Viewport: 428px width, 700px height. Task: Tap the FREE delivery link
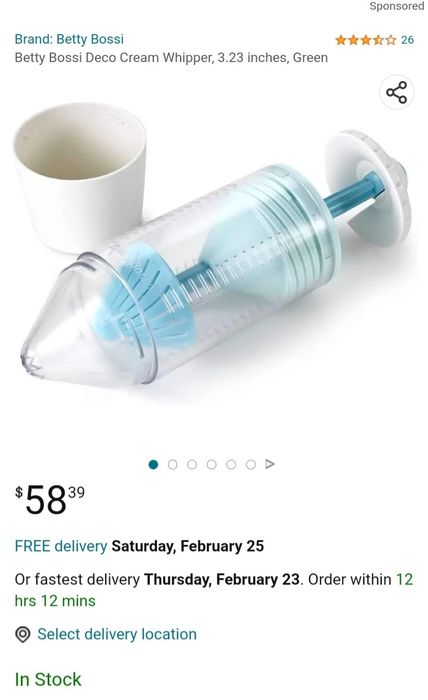pos(61,546)
